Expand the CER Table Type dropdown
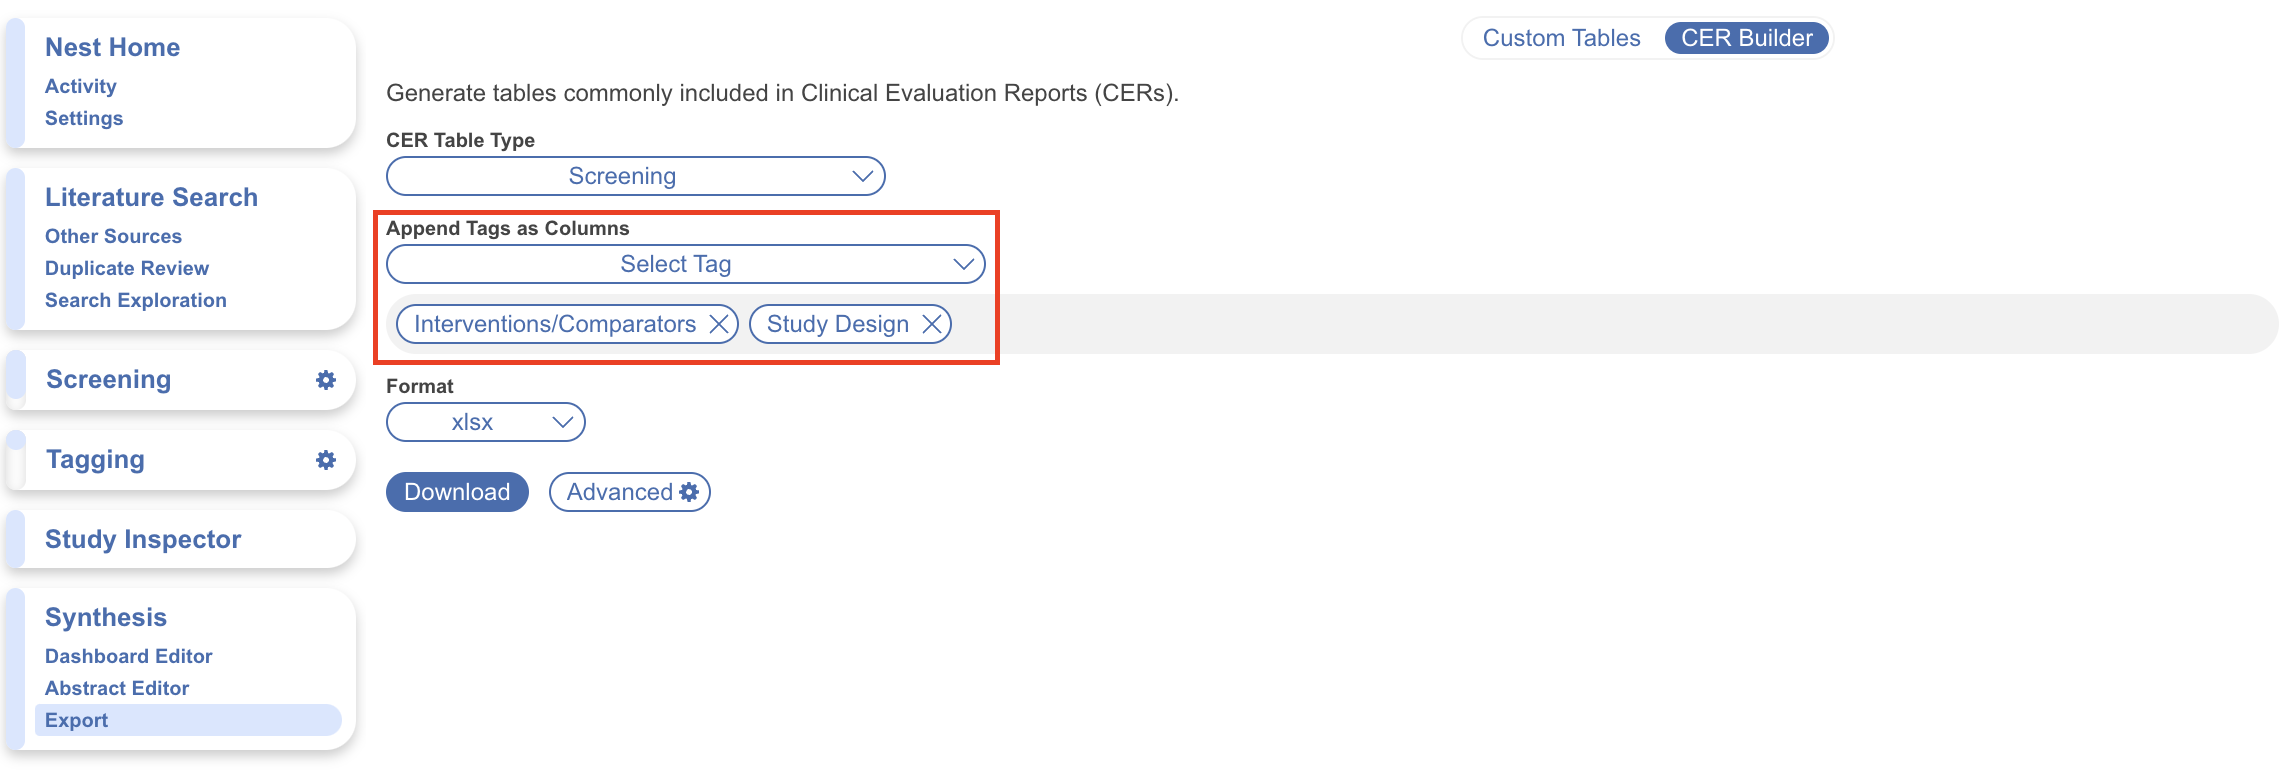This screenshot has width=2296, height=776. pyautogui.click(x=636, y=176)
